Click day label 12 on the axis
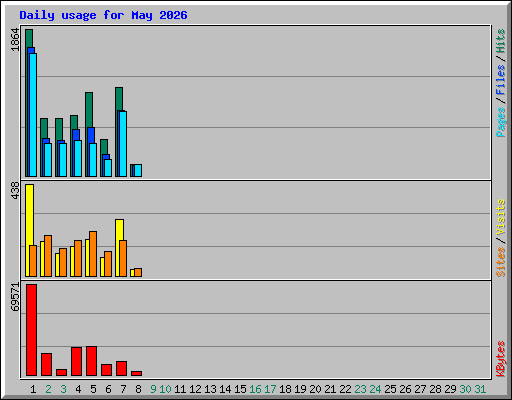Viewport: 512px width, 400px height. tap(195, 389)
